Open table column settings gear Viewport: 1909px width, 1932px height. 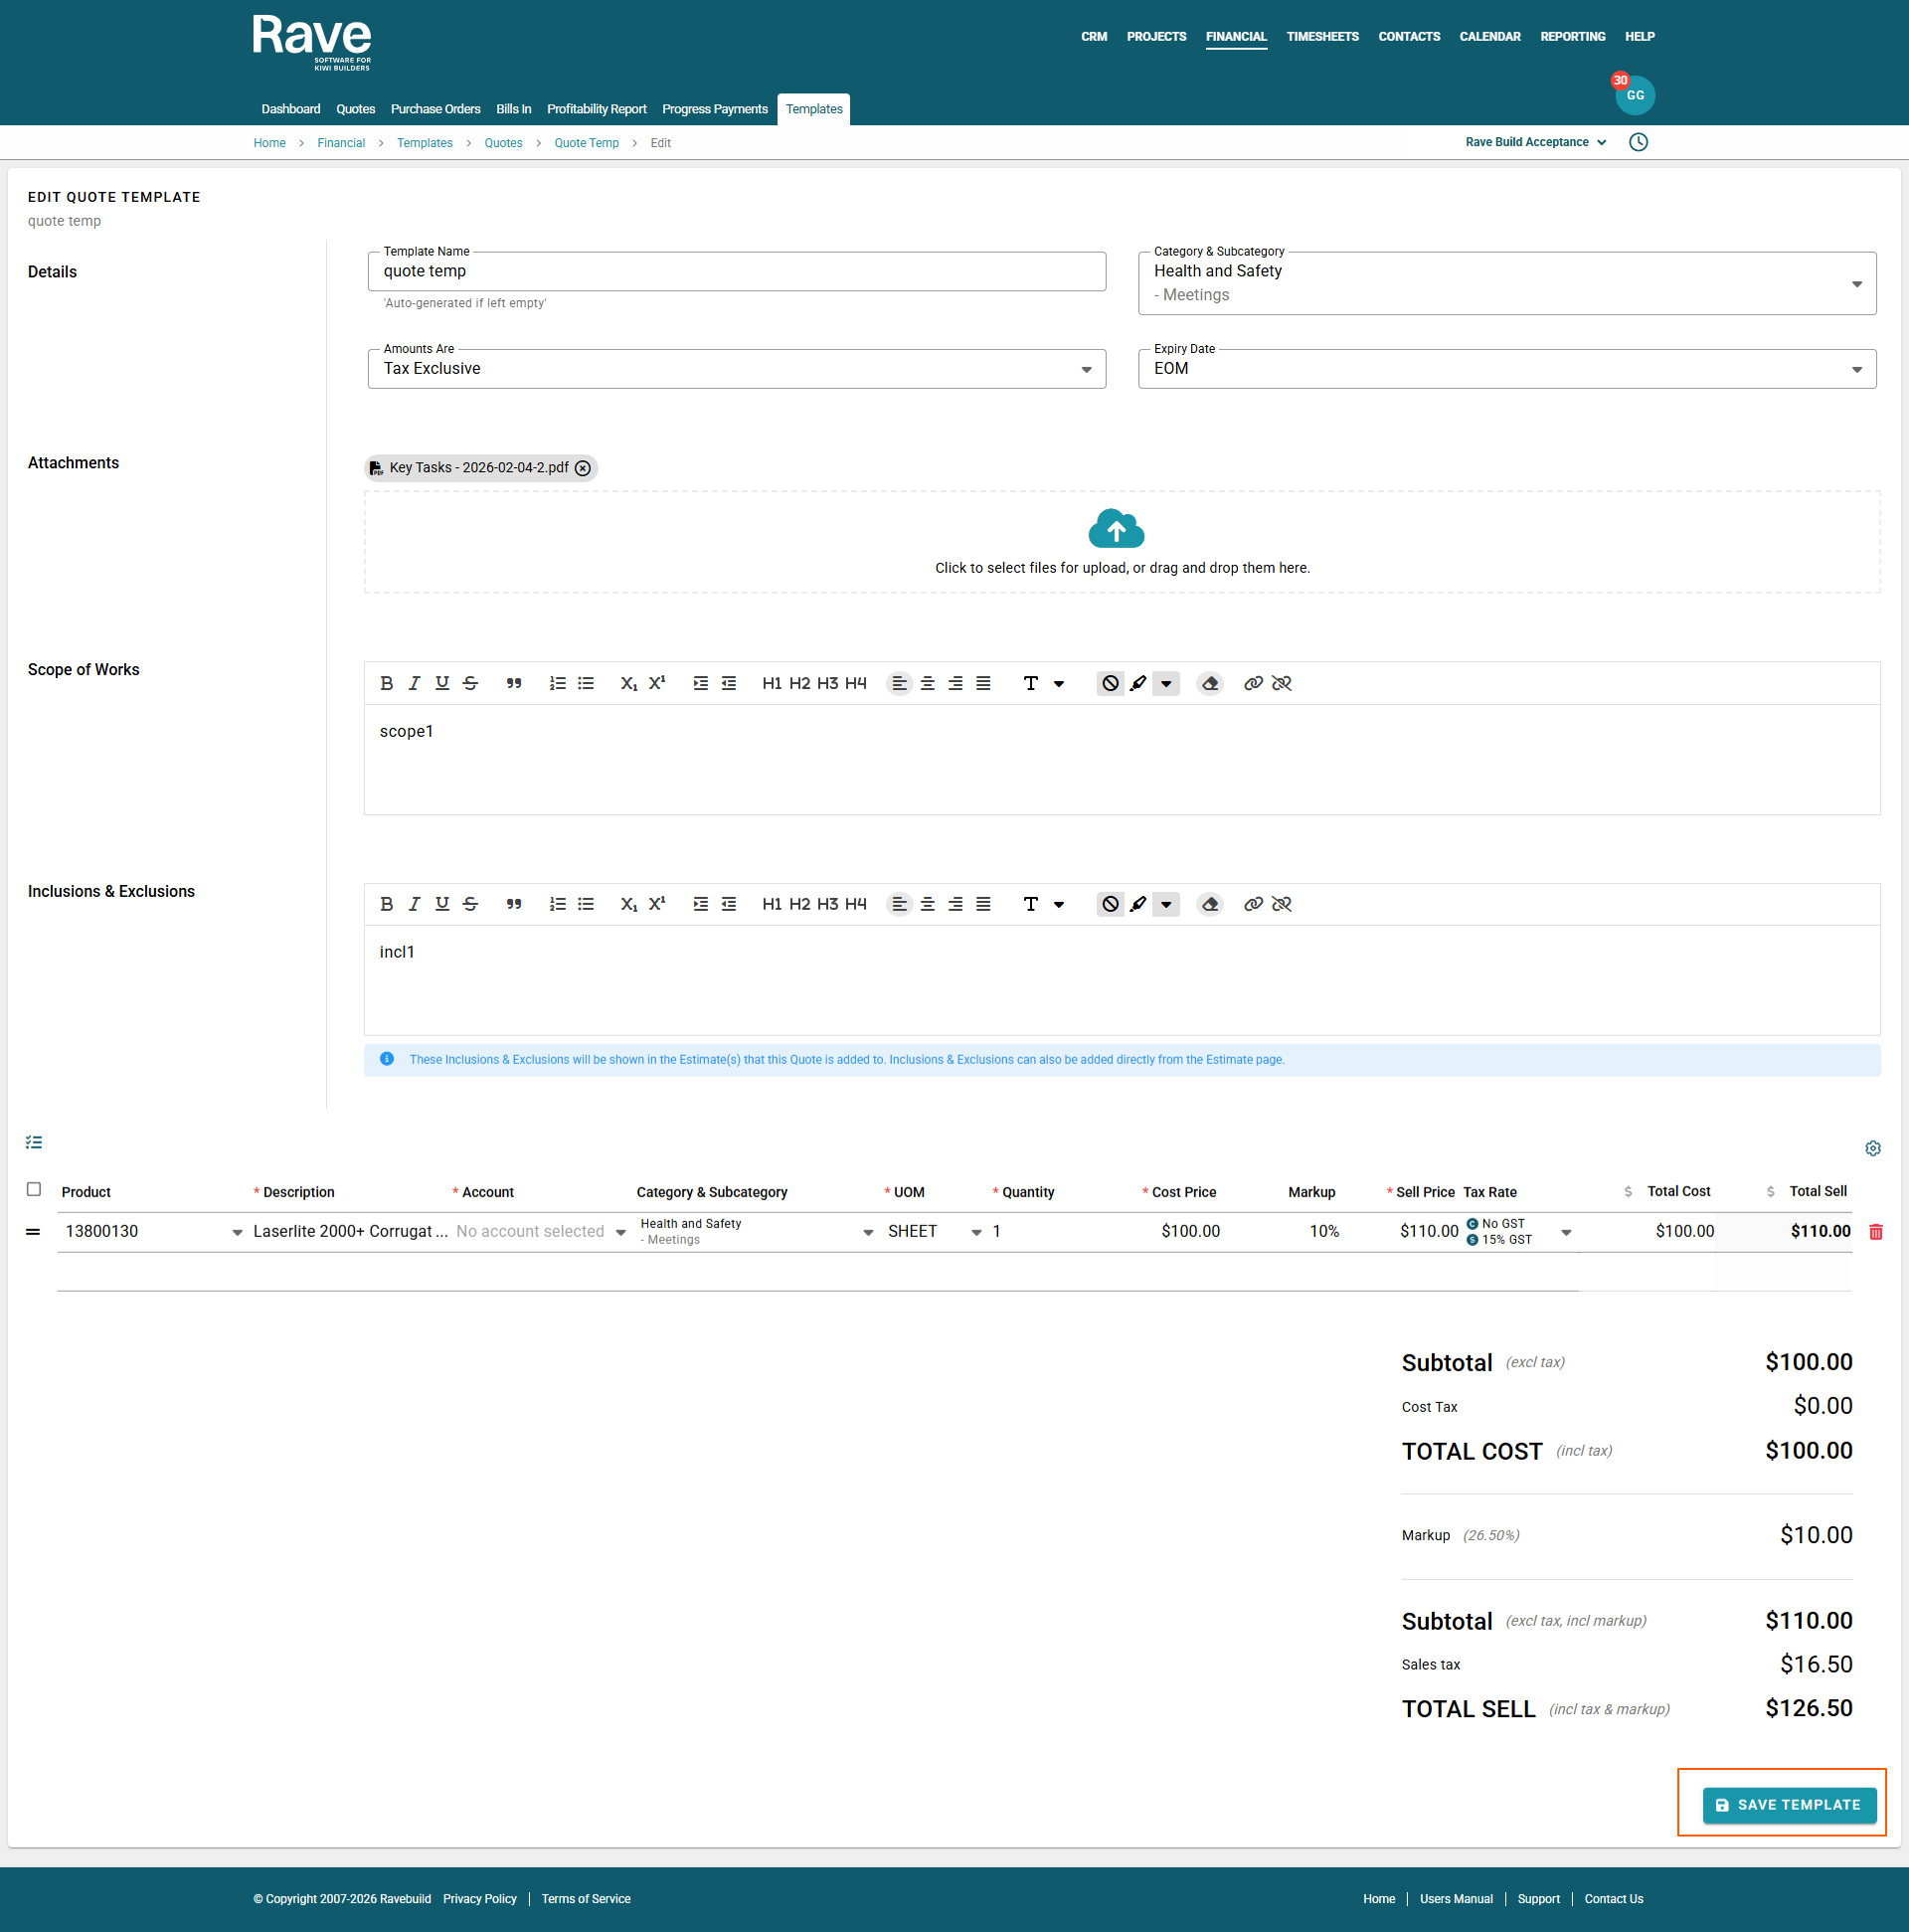coord(1873,1148)
